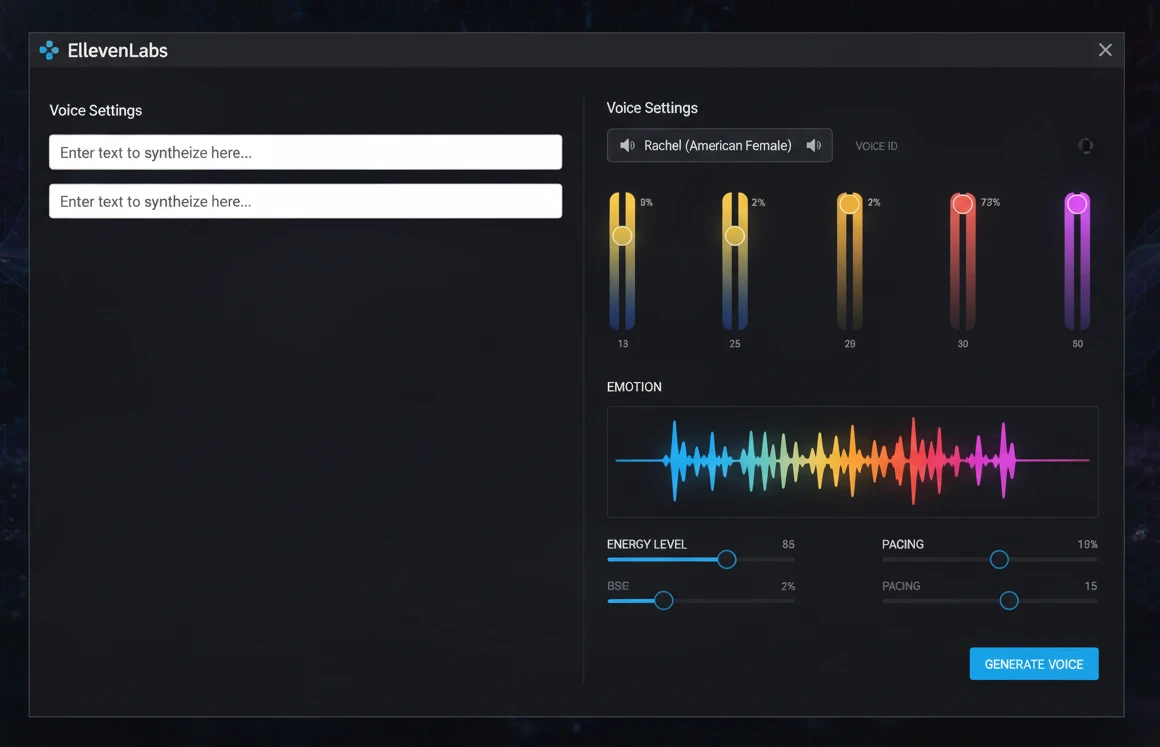Click the orange handle on slider 29

coord(849,203)
